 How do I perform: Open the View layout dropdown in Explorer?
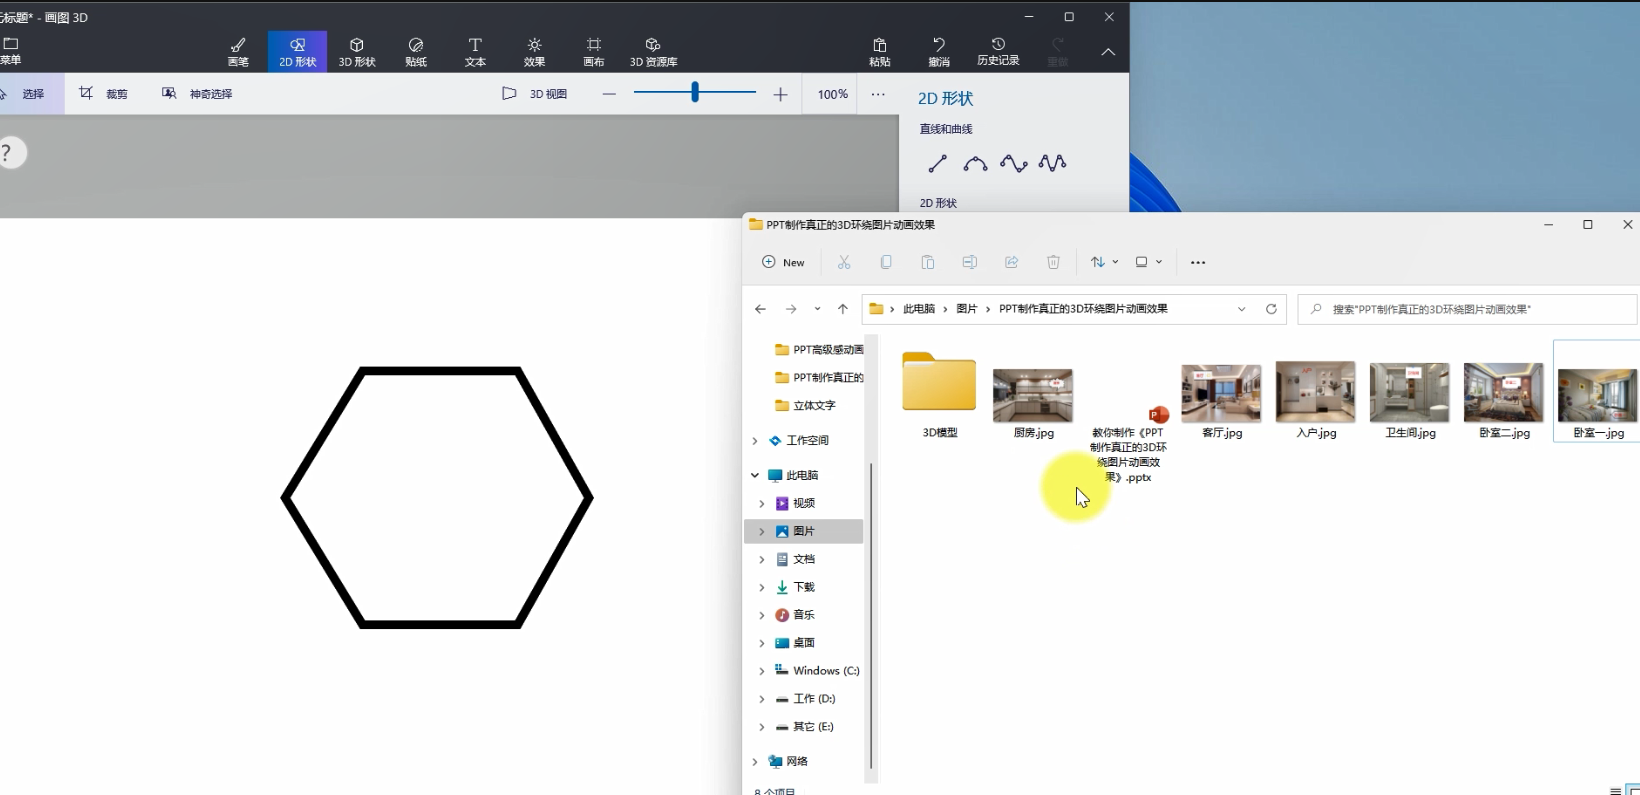[x=1148, y=262]
